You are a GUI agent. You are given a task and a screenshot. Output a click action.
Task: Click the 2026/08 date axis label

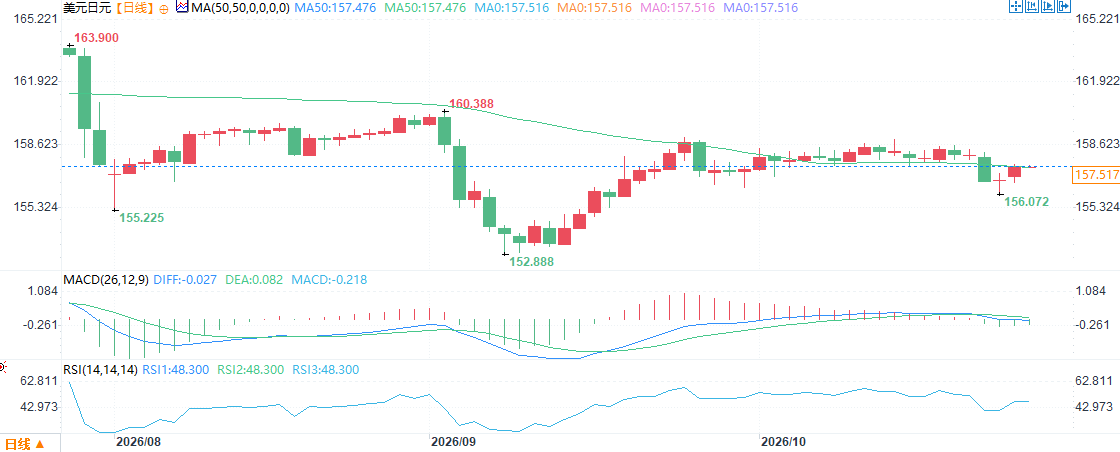click(139, 442)
